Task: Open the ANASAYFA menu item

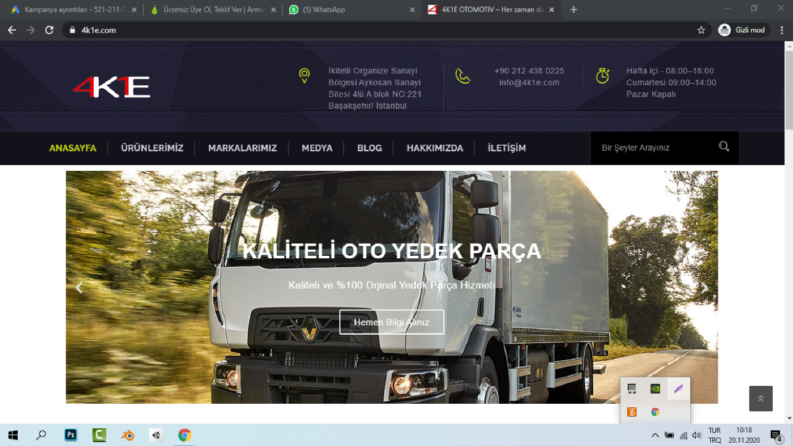Action: [72, 148]
